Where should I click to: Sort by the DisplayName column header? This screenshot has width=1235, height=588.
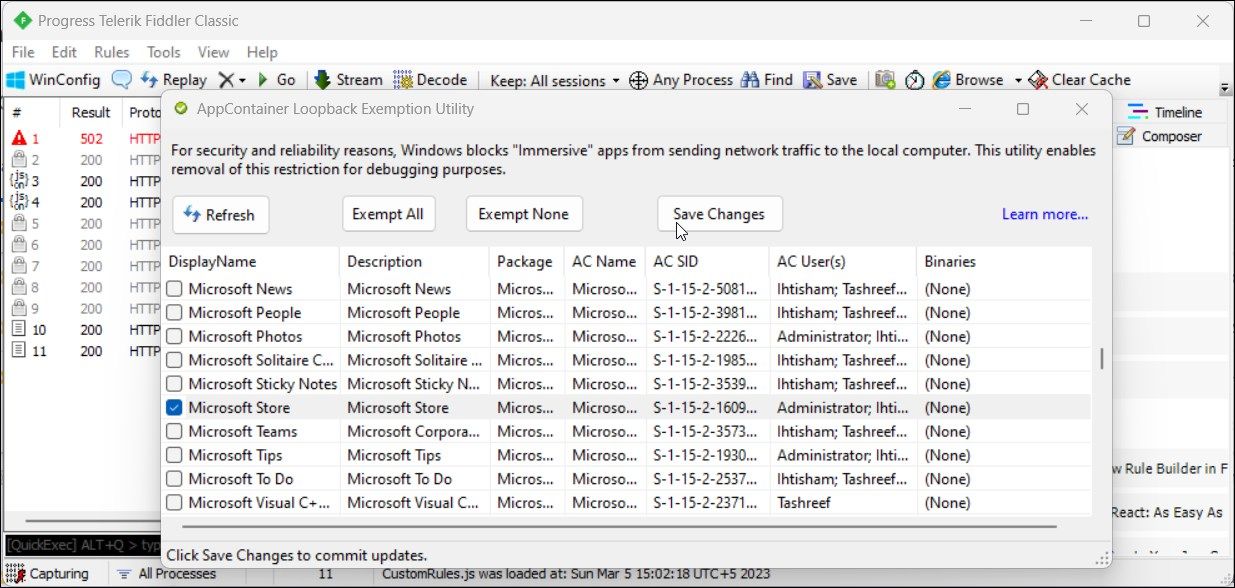250,262
